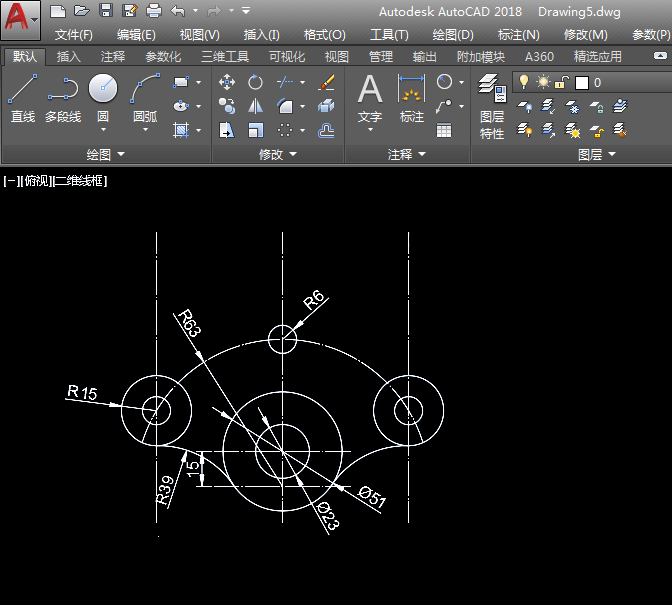Click the Dimension (标注) button

pyautogui.click(x=411, y=98)
